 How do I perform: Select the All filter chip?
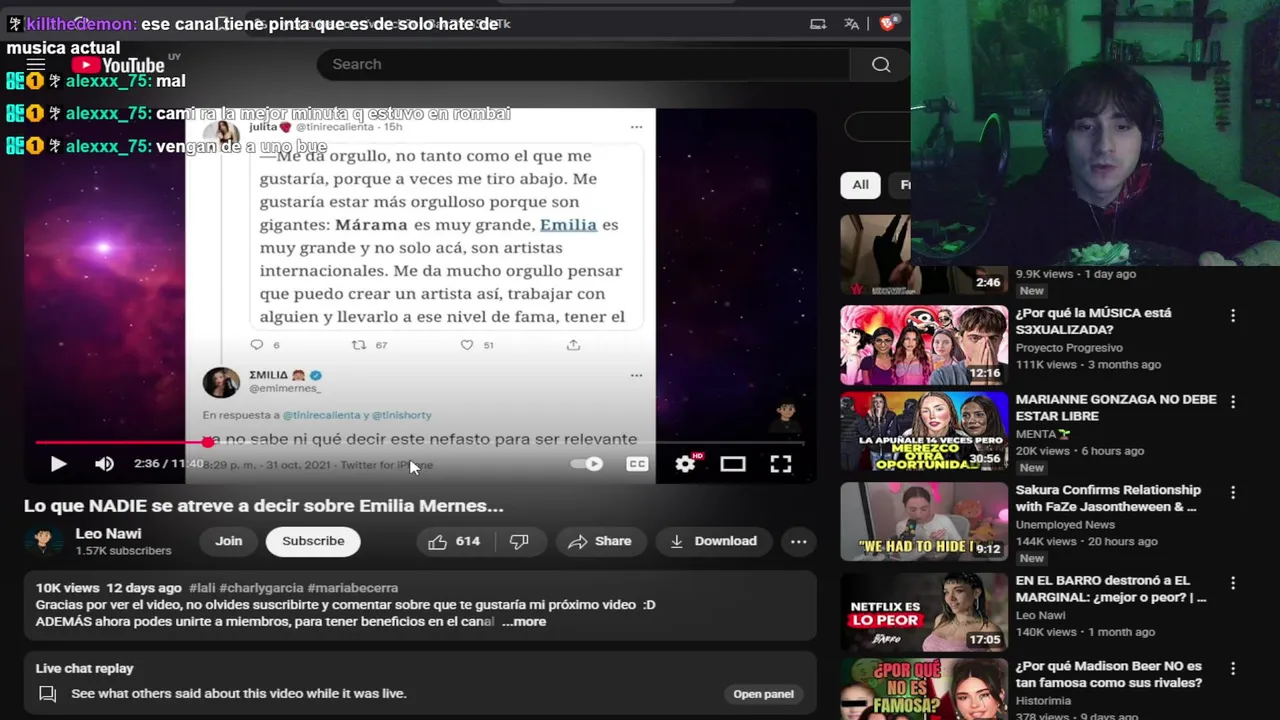860,185
